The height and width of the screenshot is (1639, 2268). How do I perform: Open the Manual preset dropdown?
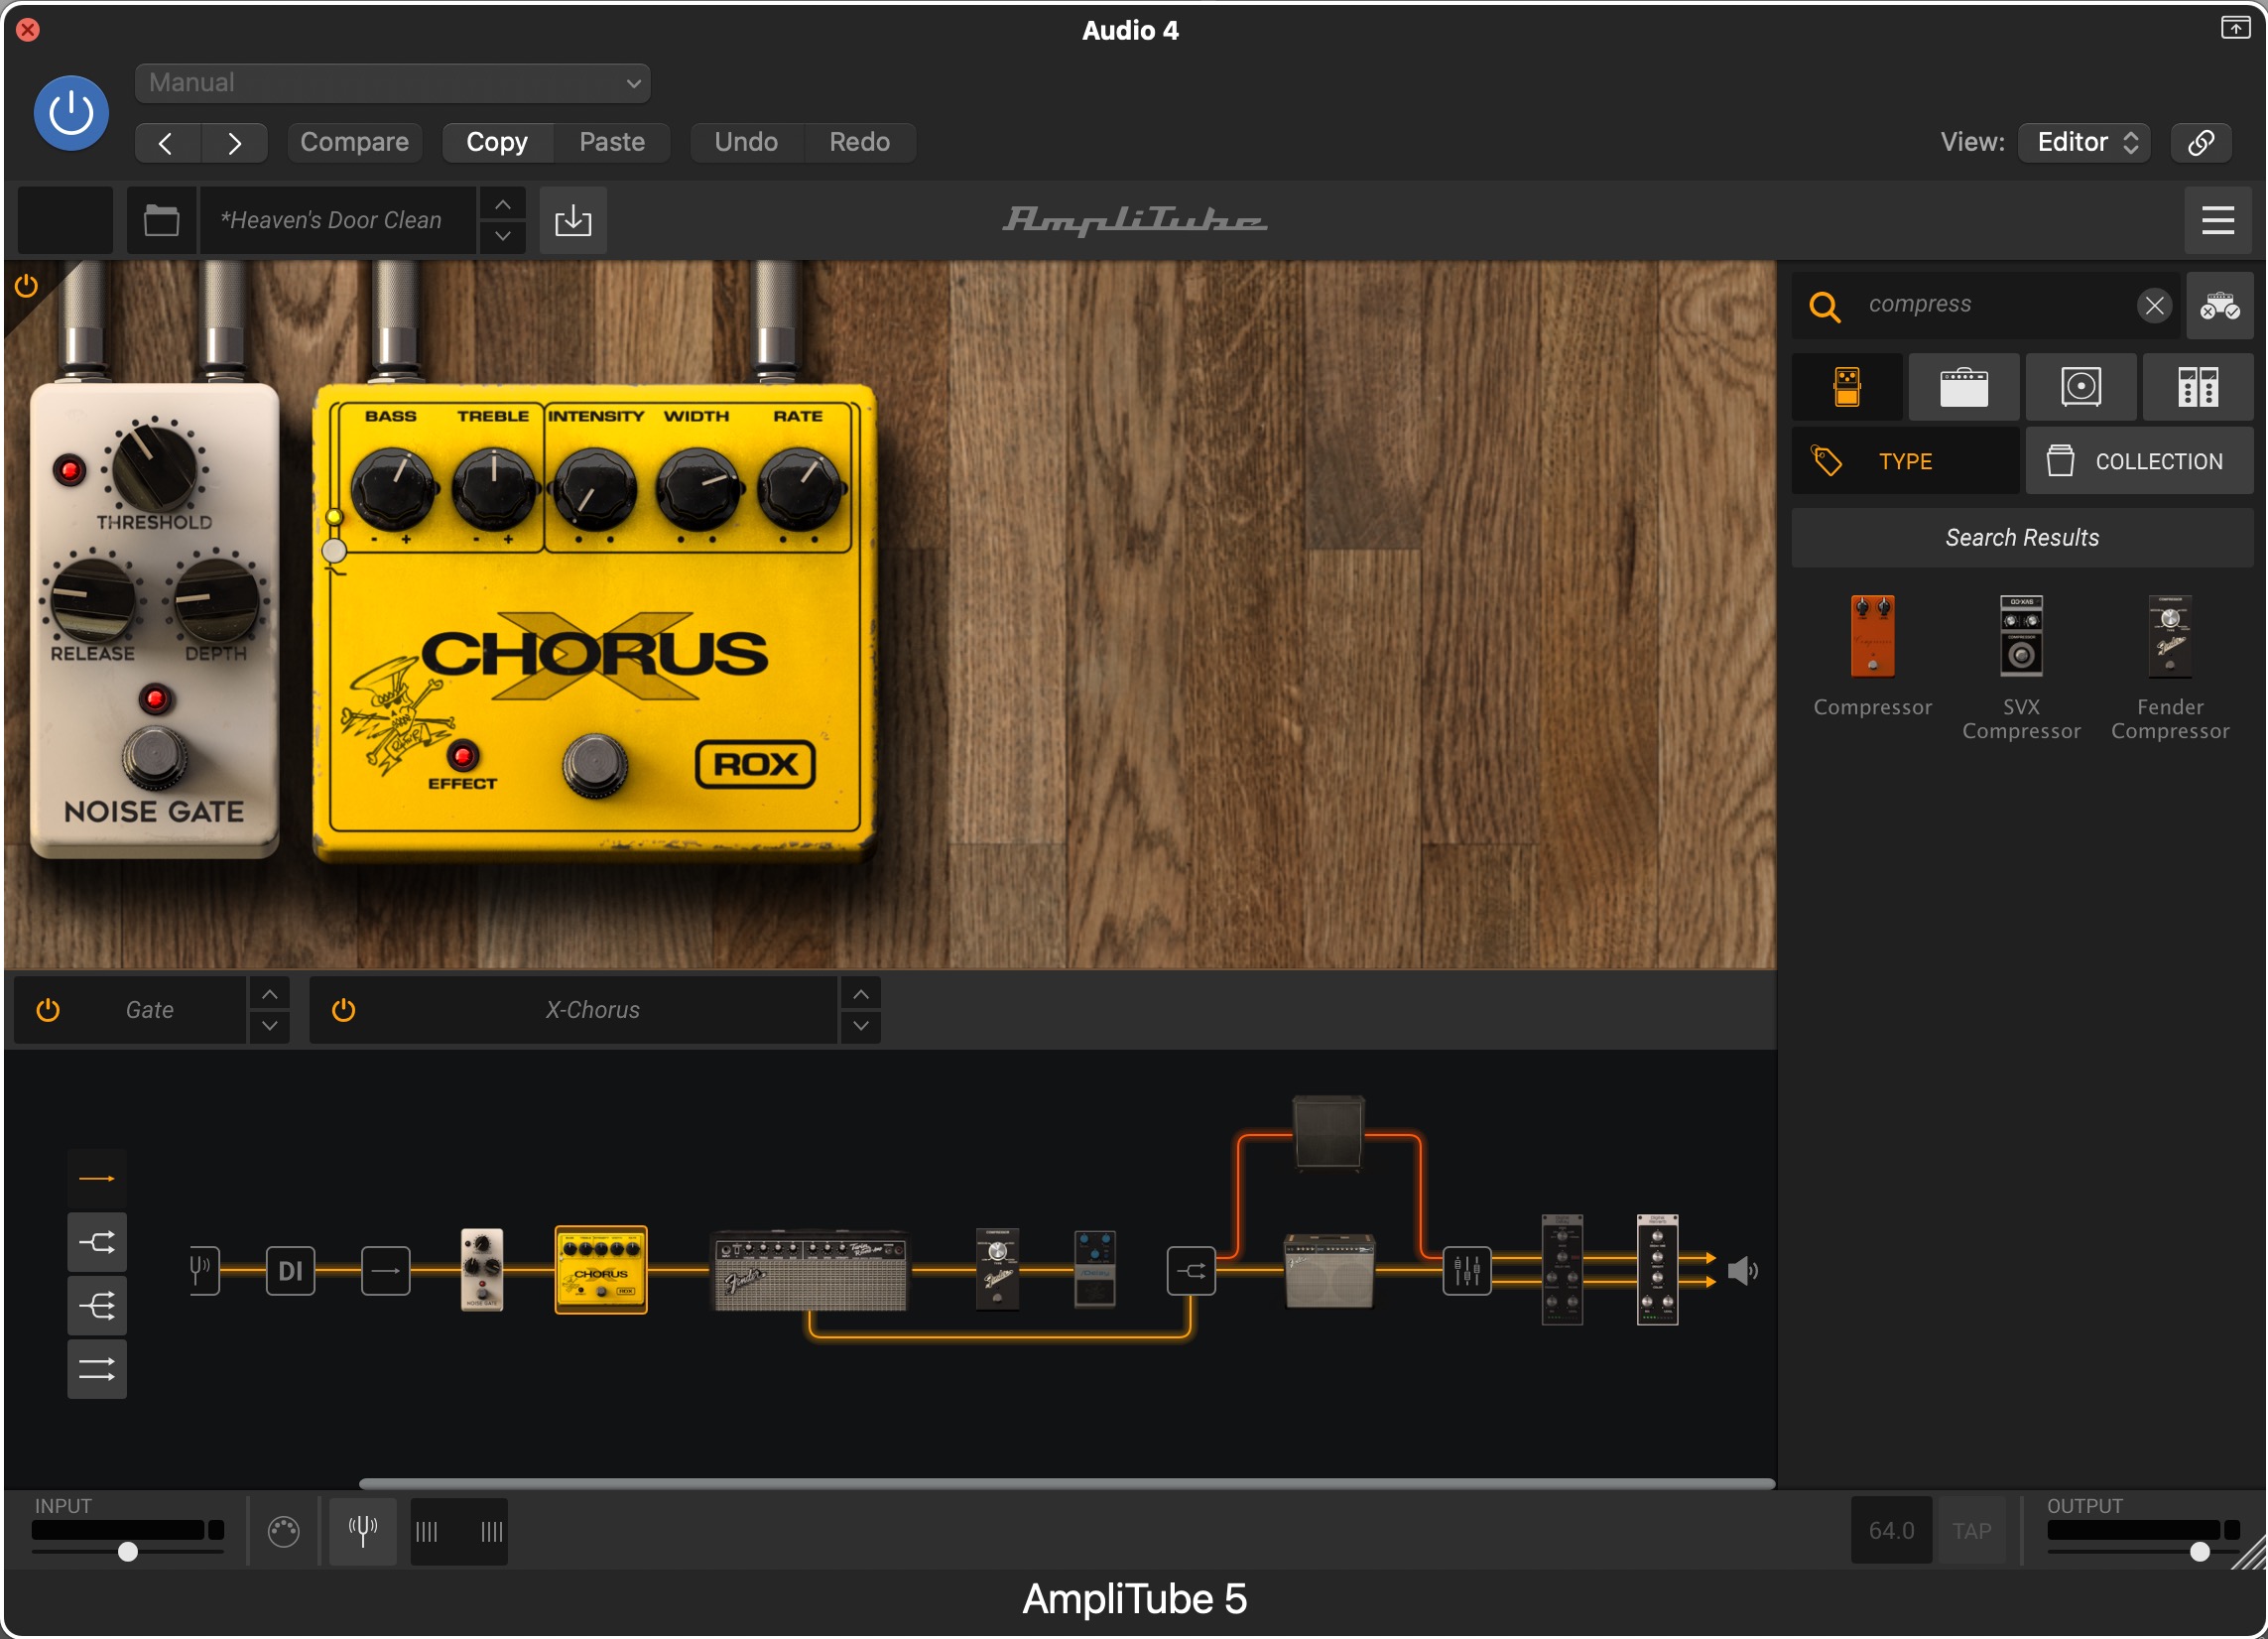392,83
